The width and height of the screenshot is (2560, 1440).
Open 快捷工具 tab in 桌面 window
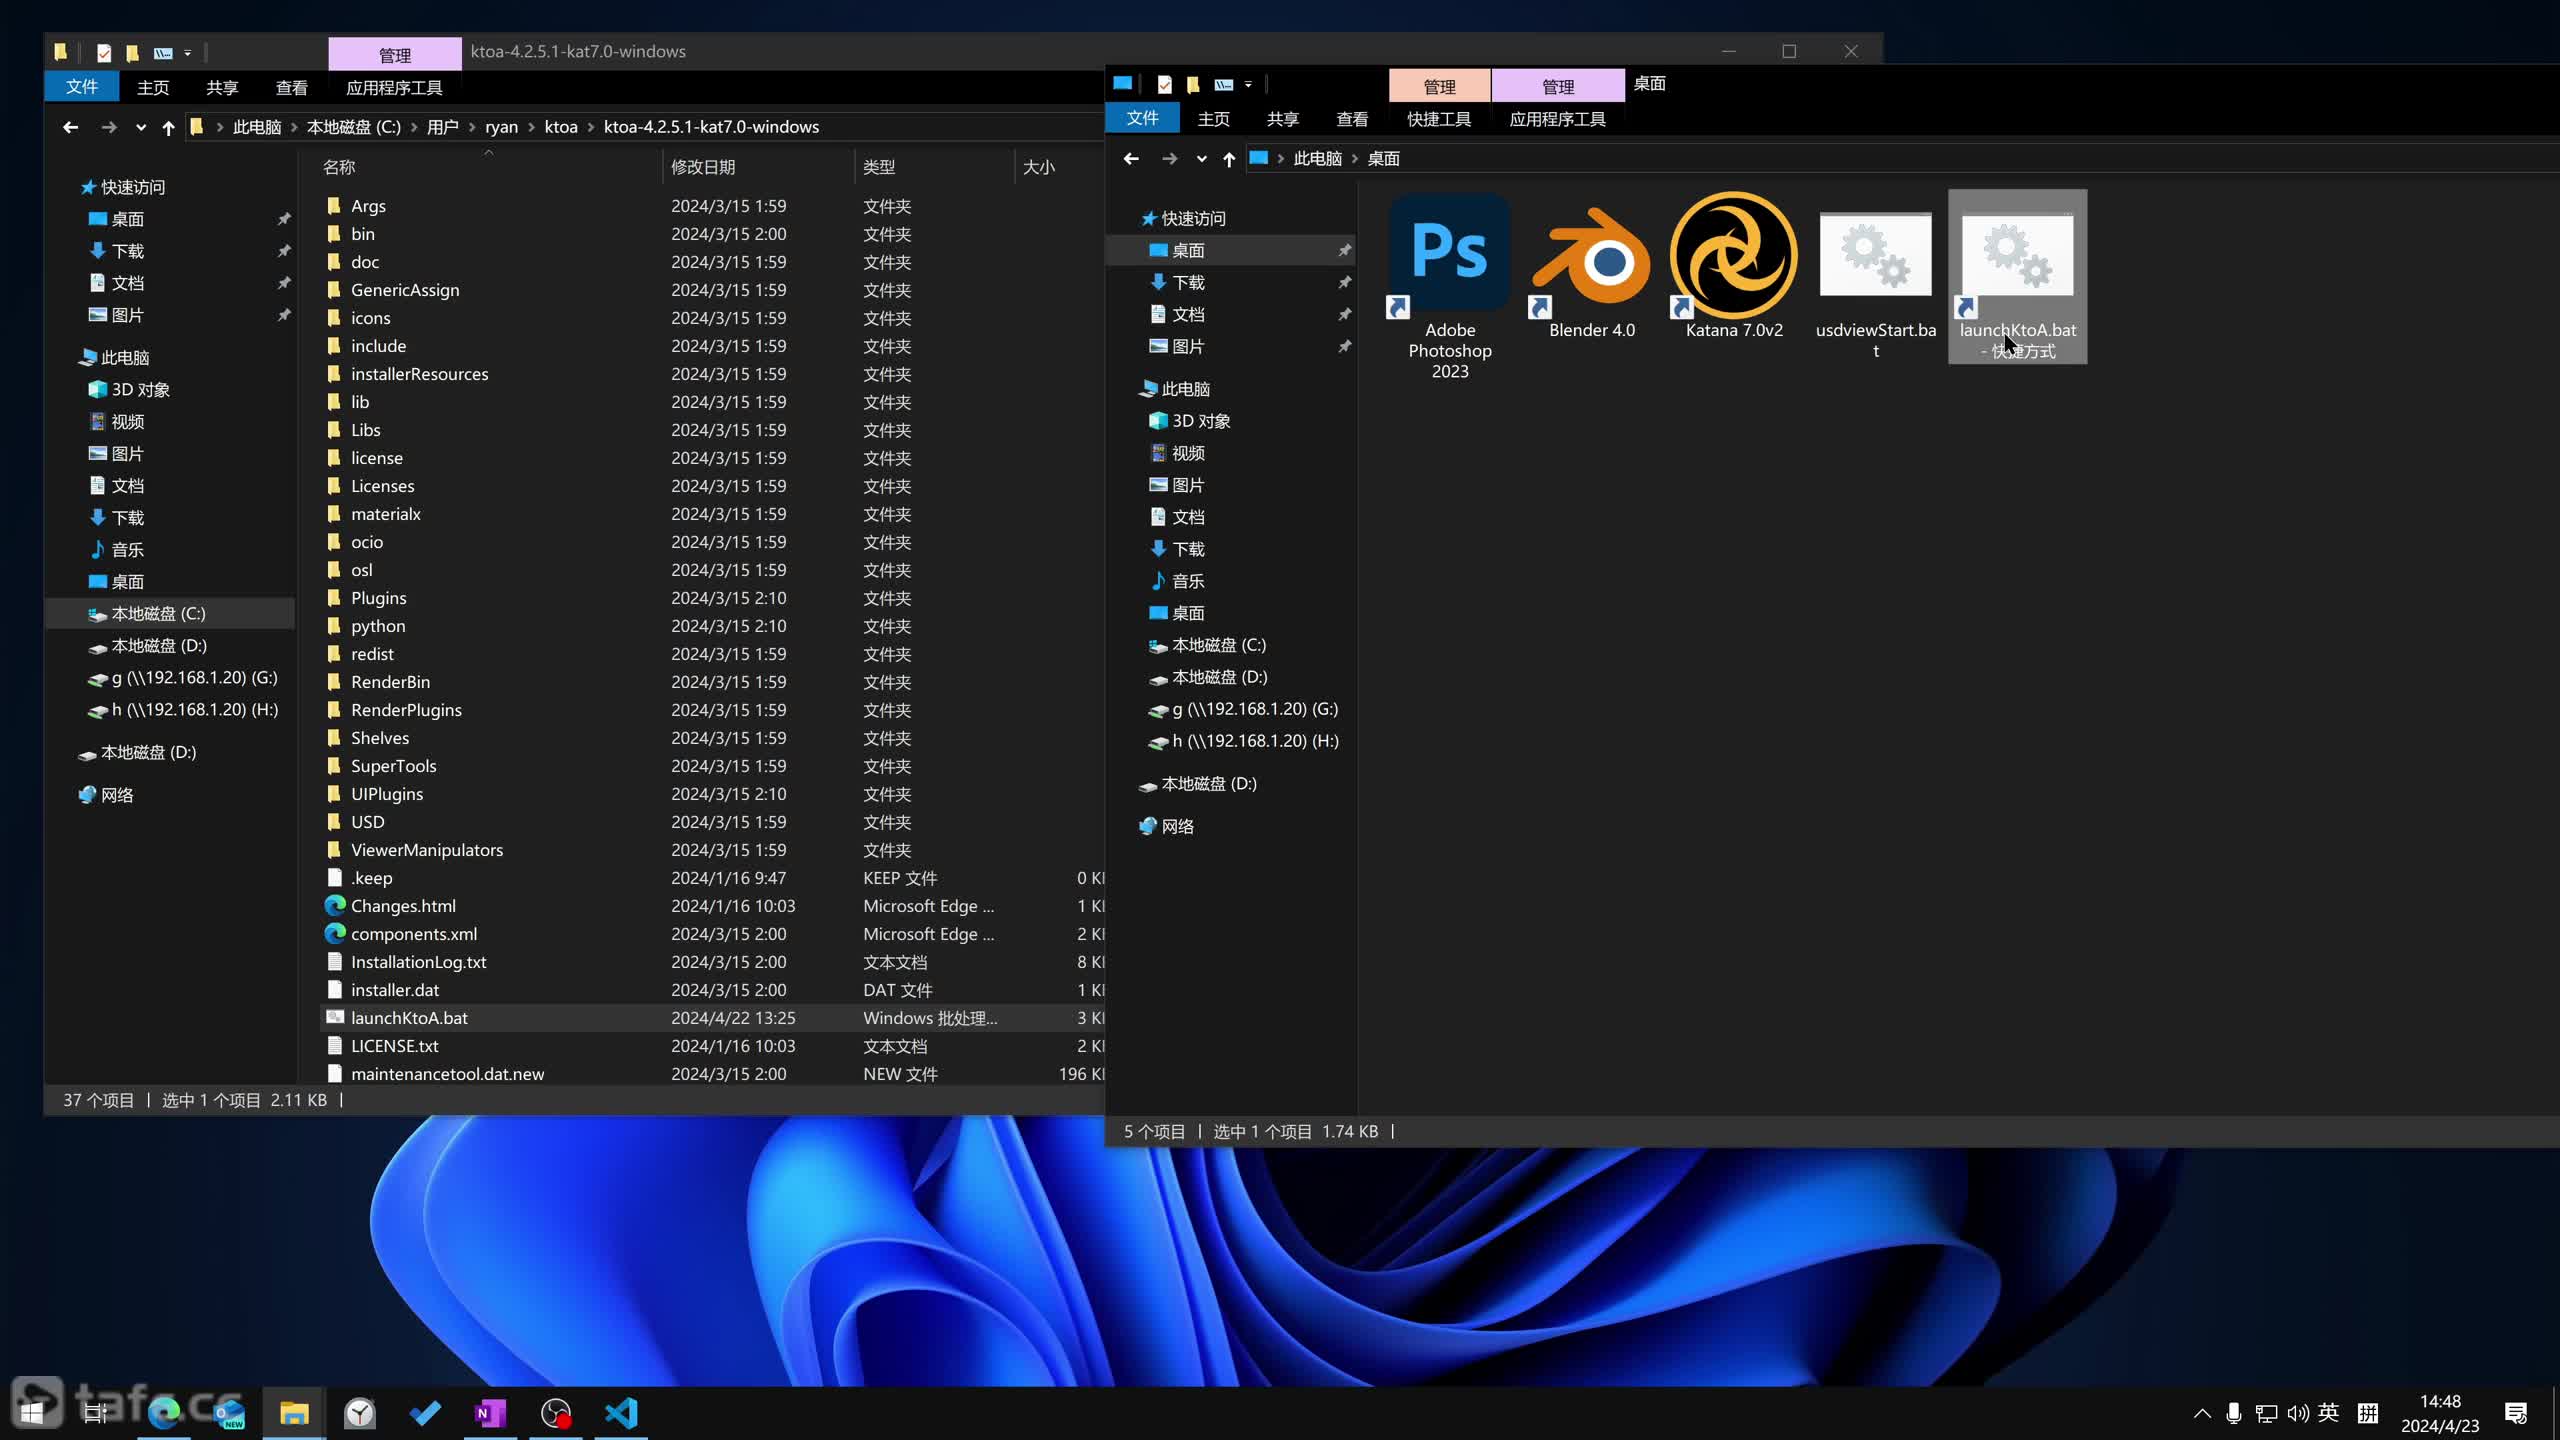(x=1439, y=119)
